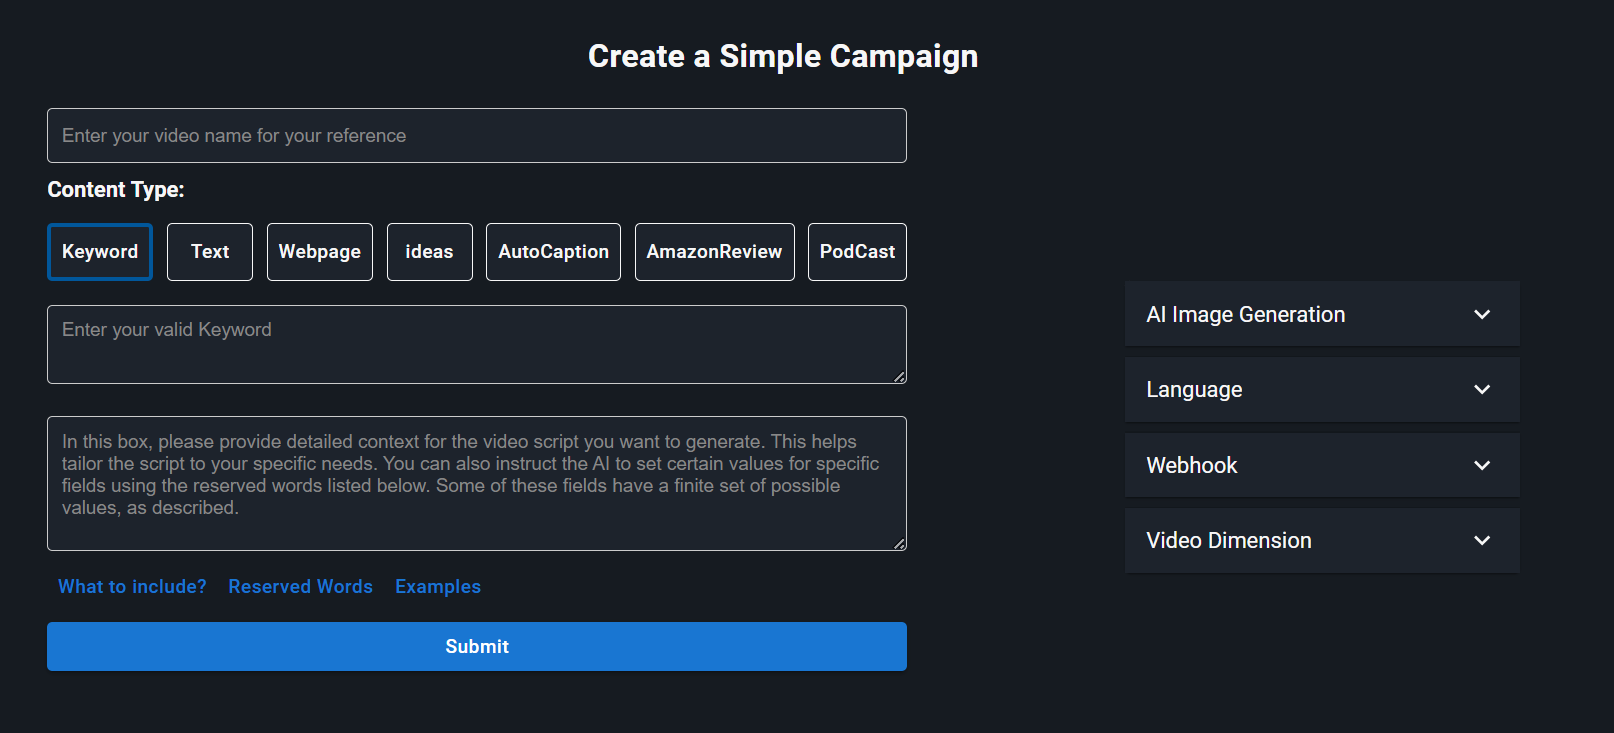The height and width of the screenshot is (733, 1614).
Task: Select Keyword content type
Action: click(x=100, y=252)
